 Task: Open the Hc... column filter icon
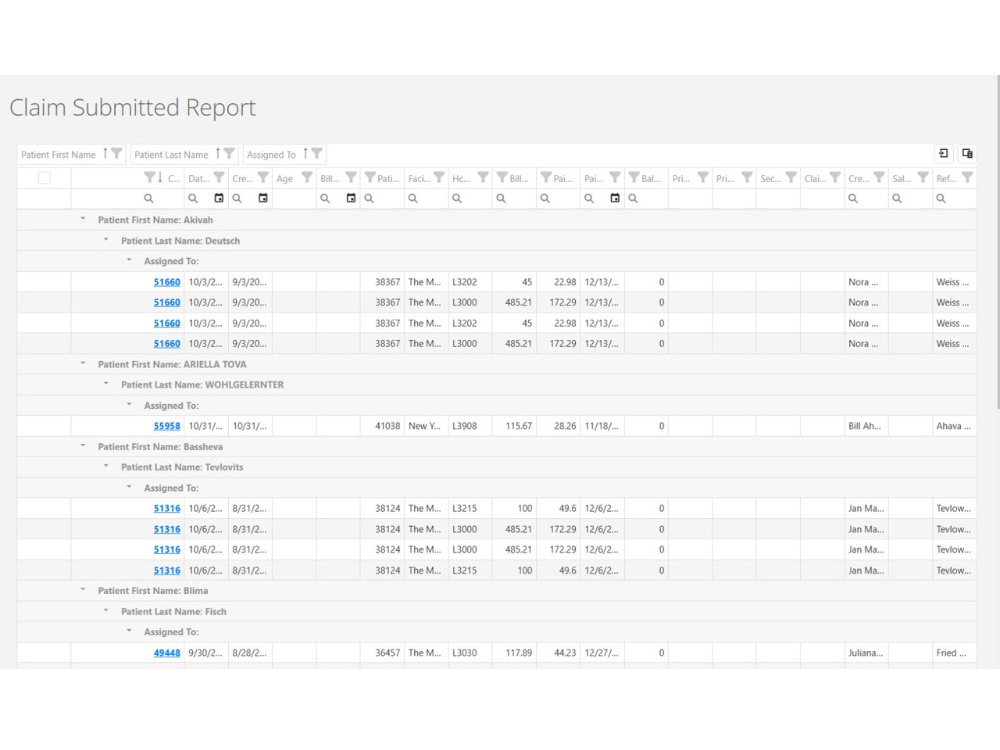[483, 177]
